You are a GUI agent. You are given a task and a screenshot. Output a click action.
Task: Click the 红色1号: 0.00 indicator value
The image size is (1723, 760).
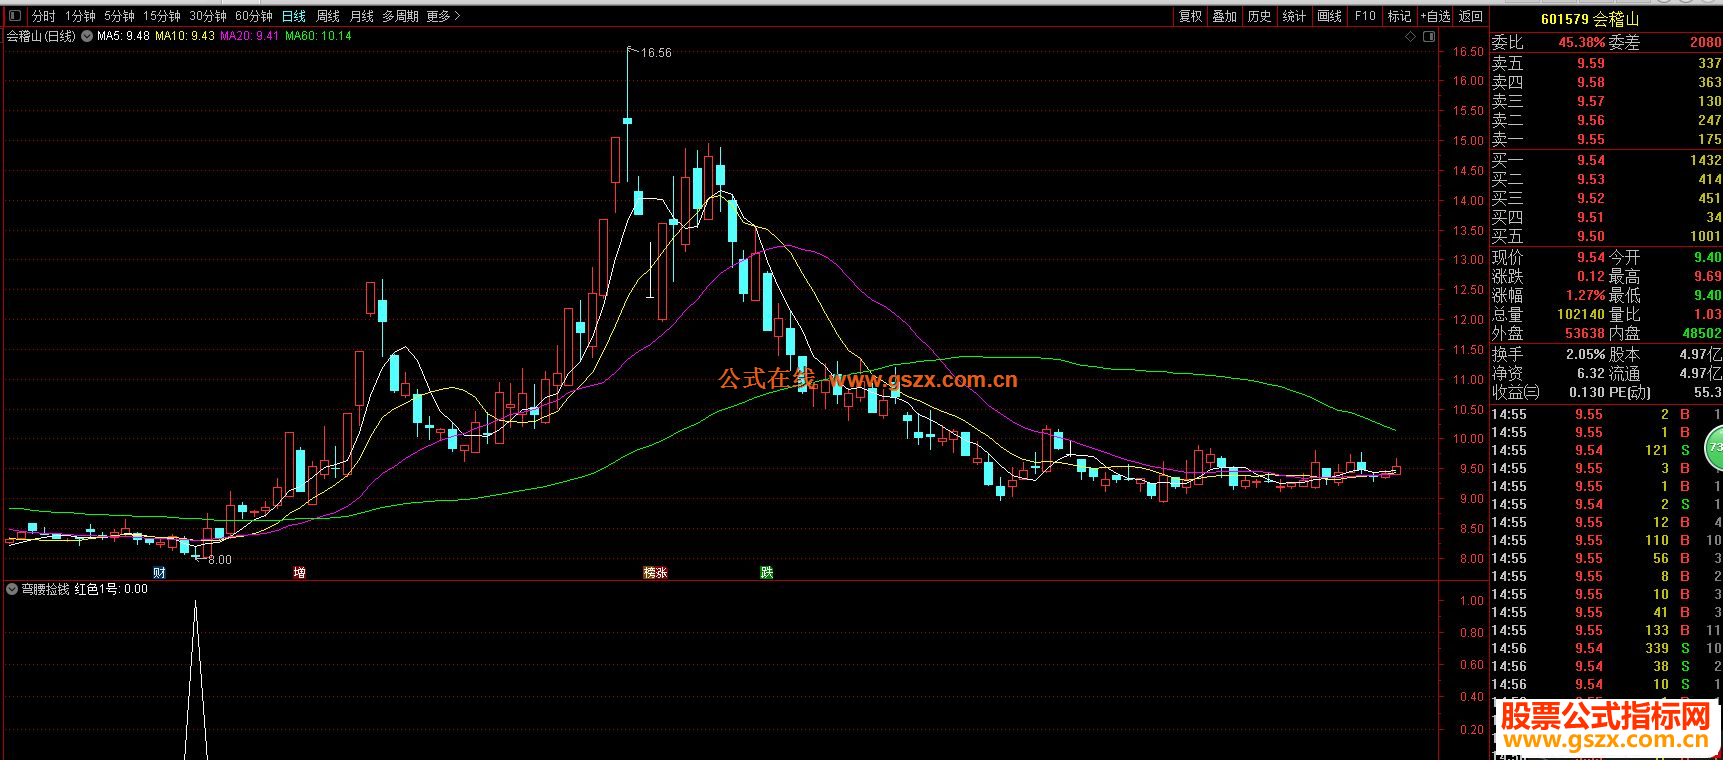click(111, 589)
